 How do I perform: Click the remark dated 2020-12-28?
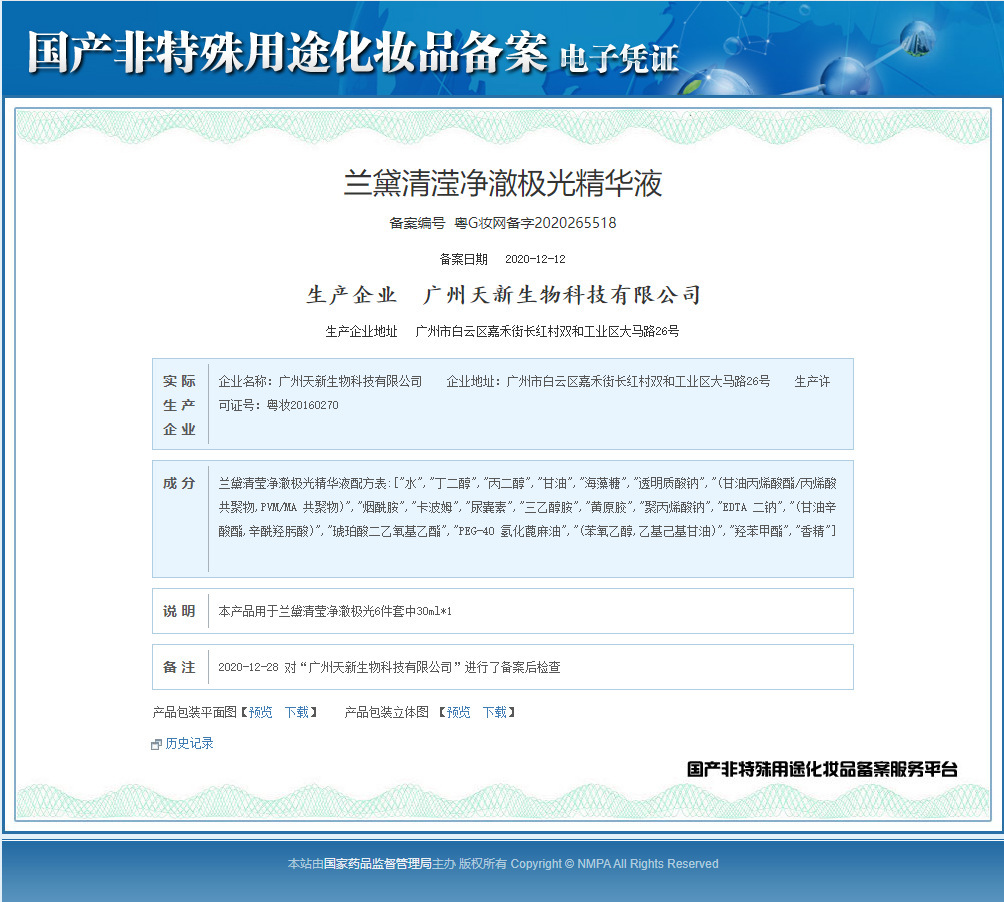(389, 667)
